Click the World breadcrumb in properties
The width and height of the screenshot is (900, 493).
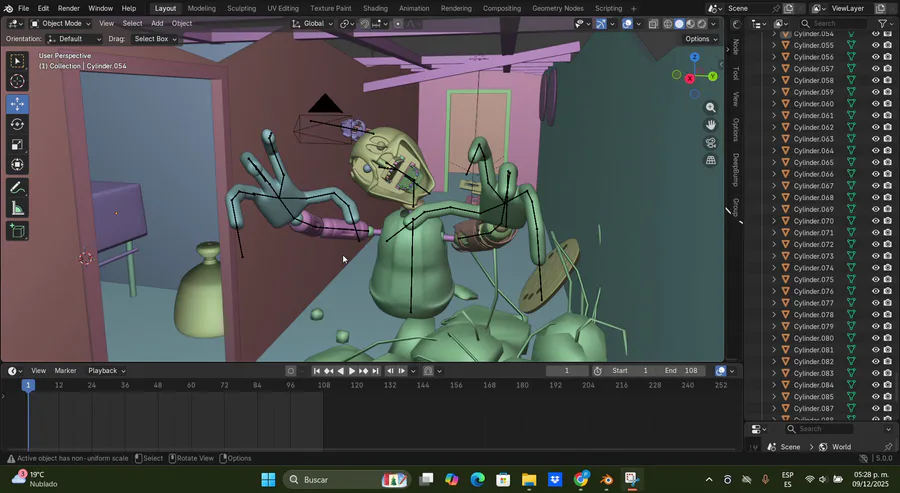click(836, 447)
